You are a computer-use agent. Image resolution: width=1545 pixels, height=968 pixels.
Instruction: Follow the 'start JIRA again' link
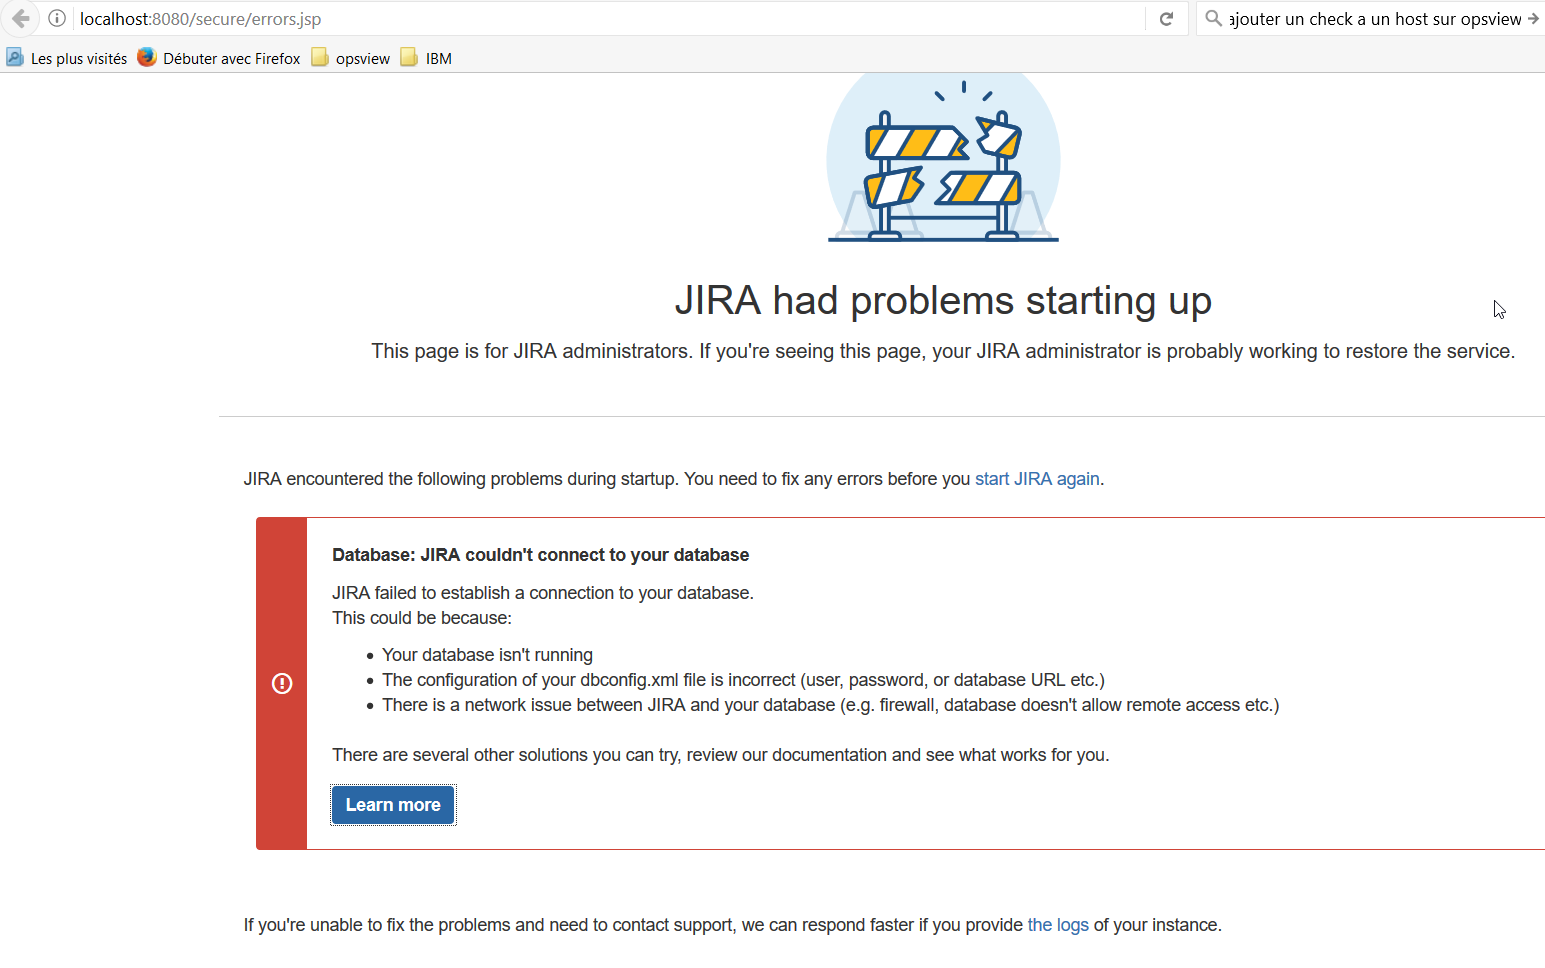(1037, 479)
